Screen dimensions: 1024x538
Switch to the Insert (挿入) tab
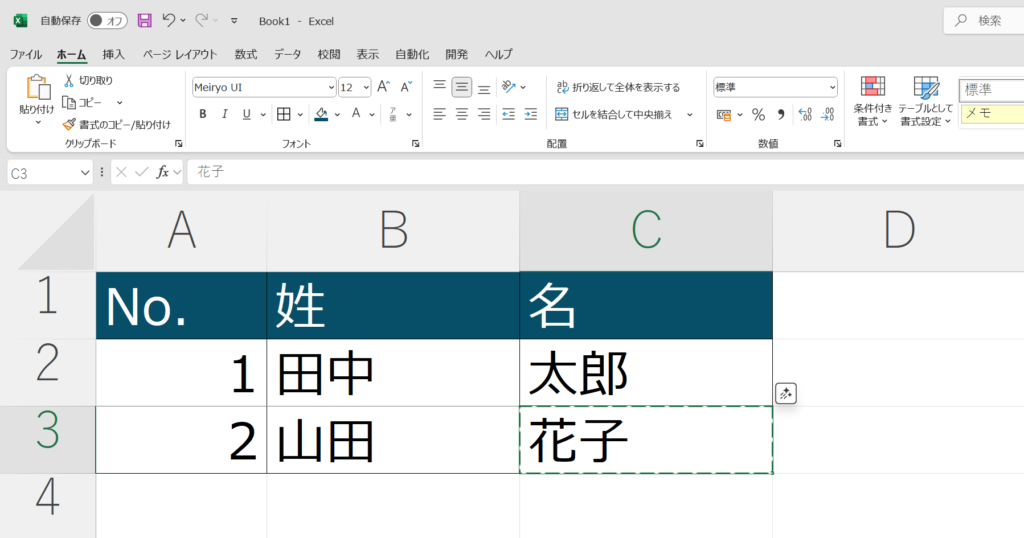(114, 54)
